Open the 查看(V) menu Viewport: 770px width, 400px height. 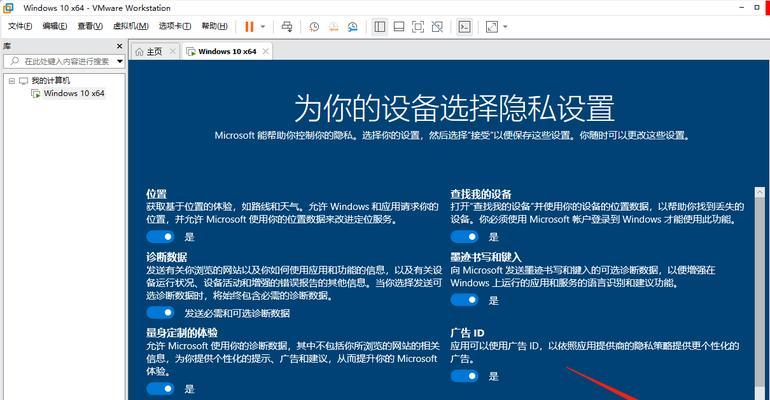point(90,26)
